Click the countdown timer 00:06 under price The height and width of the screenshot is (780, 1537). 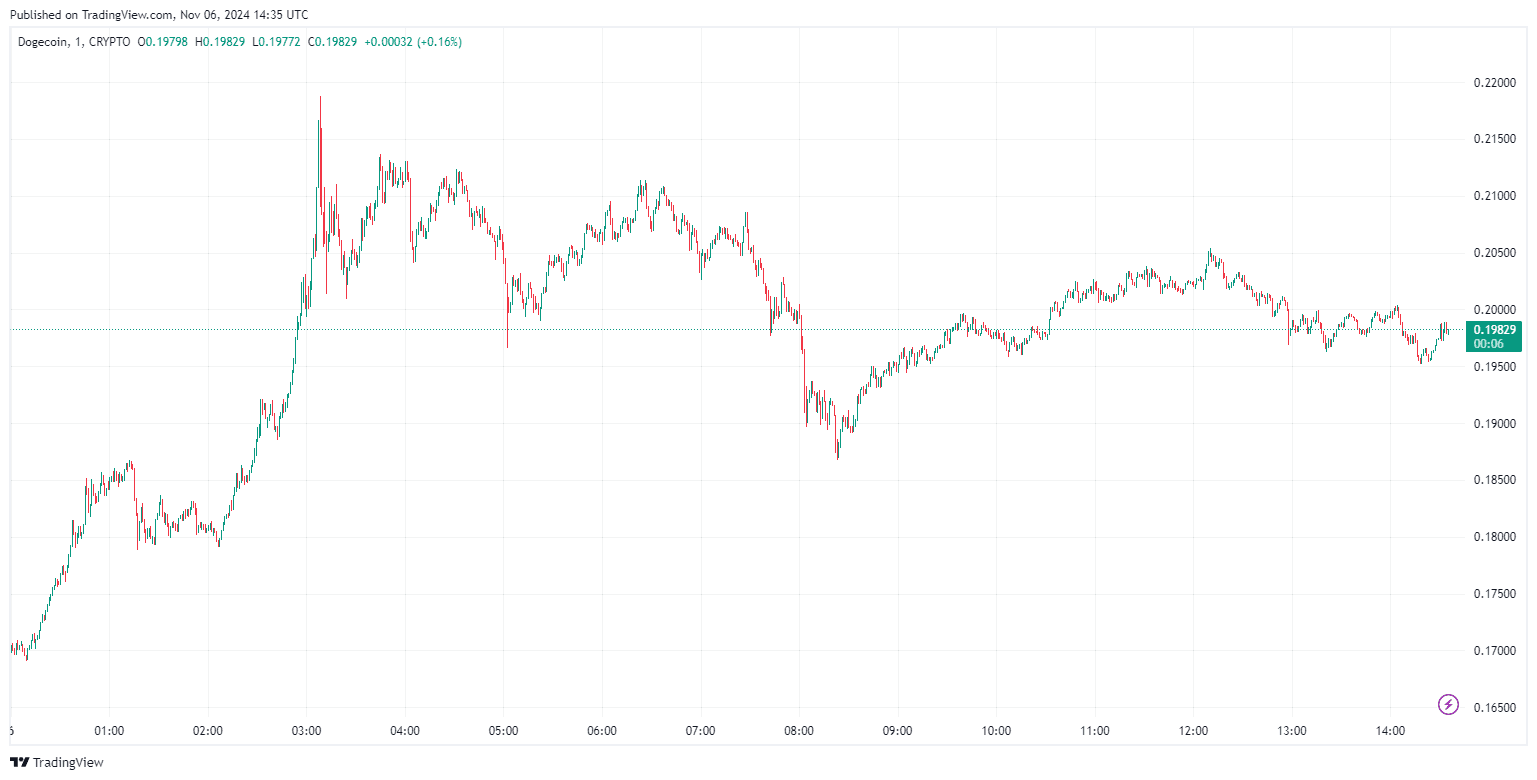(x=1490, y=344)
